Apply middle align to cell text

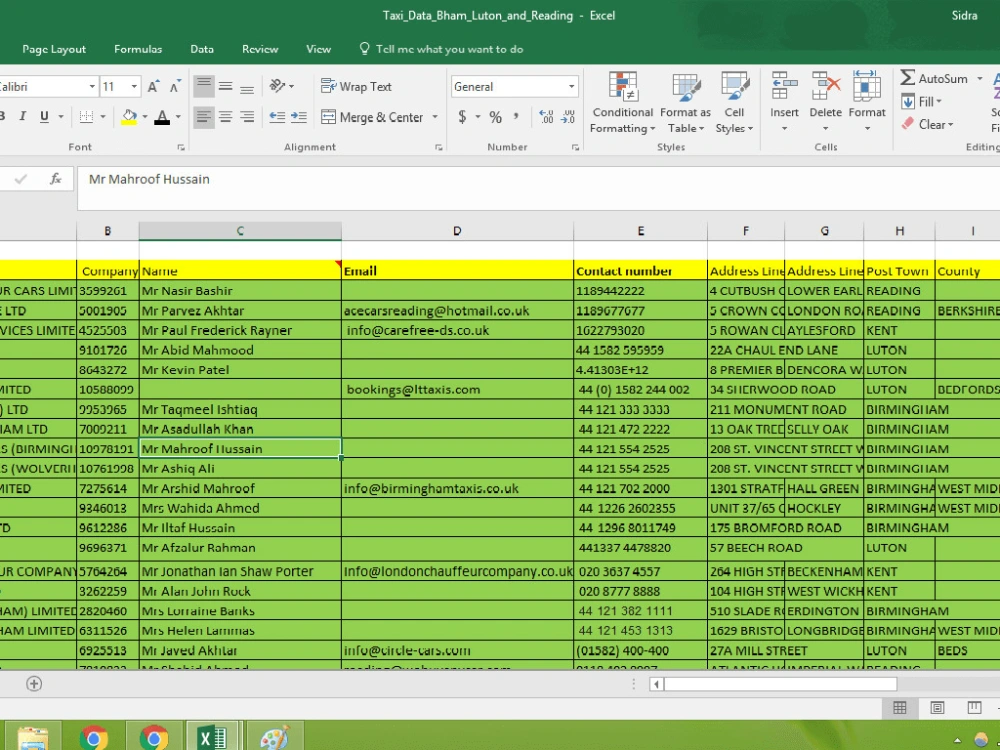(x=225, y=86)
